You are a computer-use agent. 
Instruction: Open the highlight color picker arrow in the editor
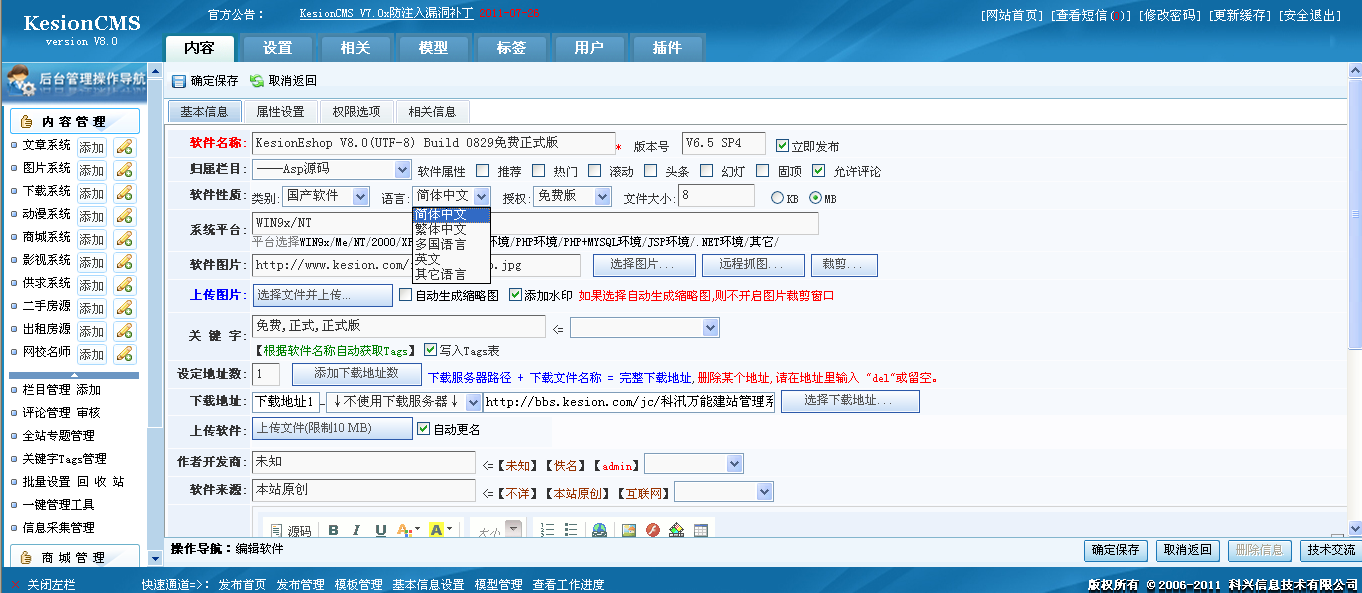450,530
